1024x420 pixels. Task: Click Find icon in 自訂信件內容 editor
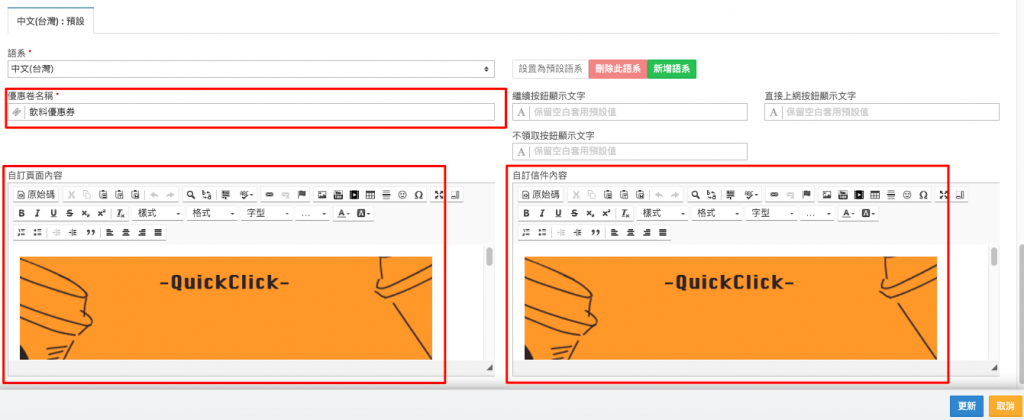[x=696, y=194]
